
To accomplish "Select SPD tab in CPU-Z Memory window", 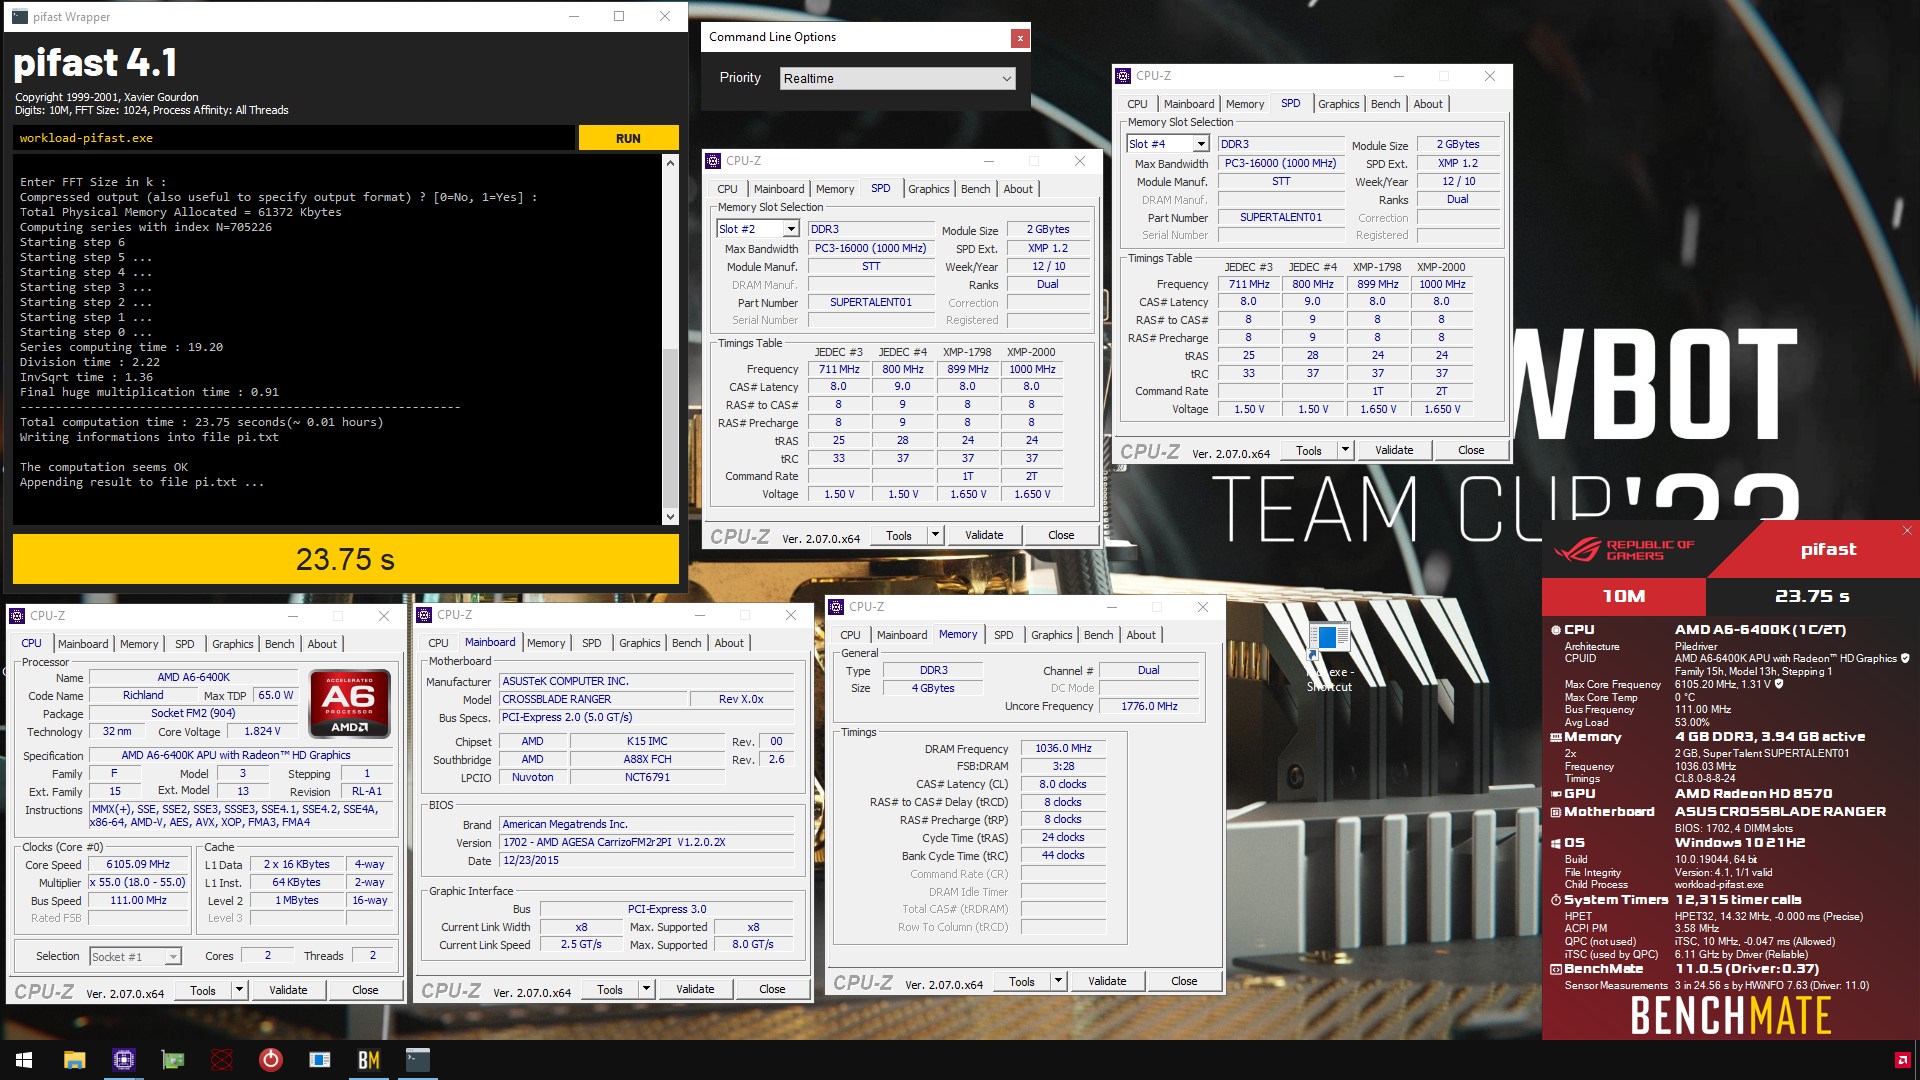I will click(x=1003, y=635).
